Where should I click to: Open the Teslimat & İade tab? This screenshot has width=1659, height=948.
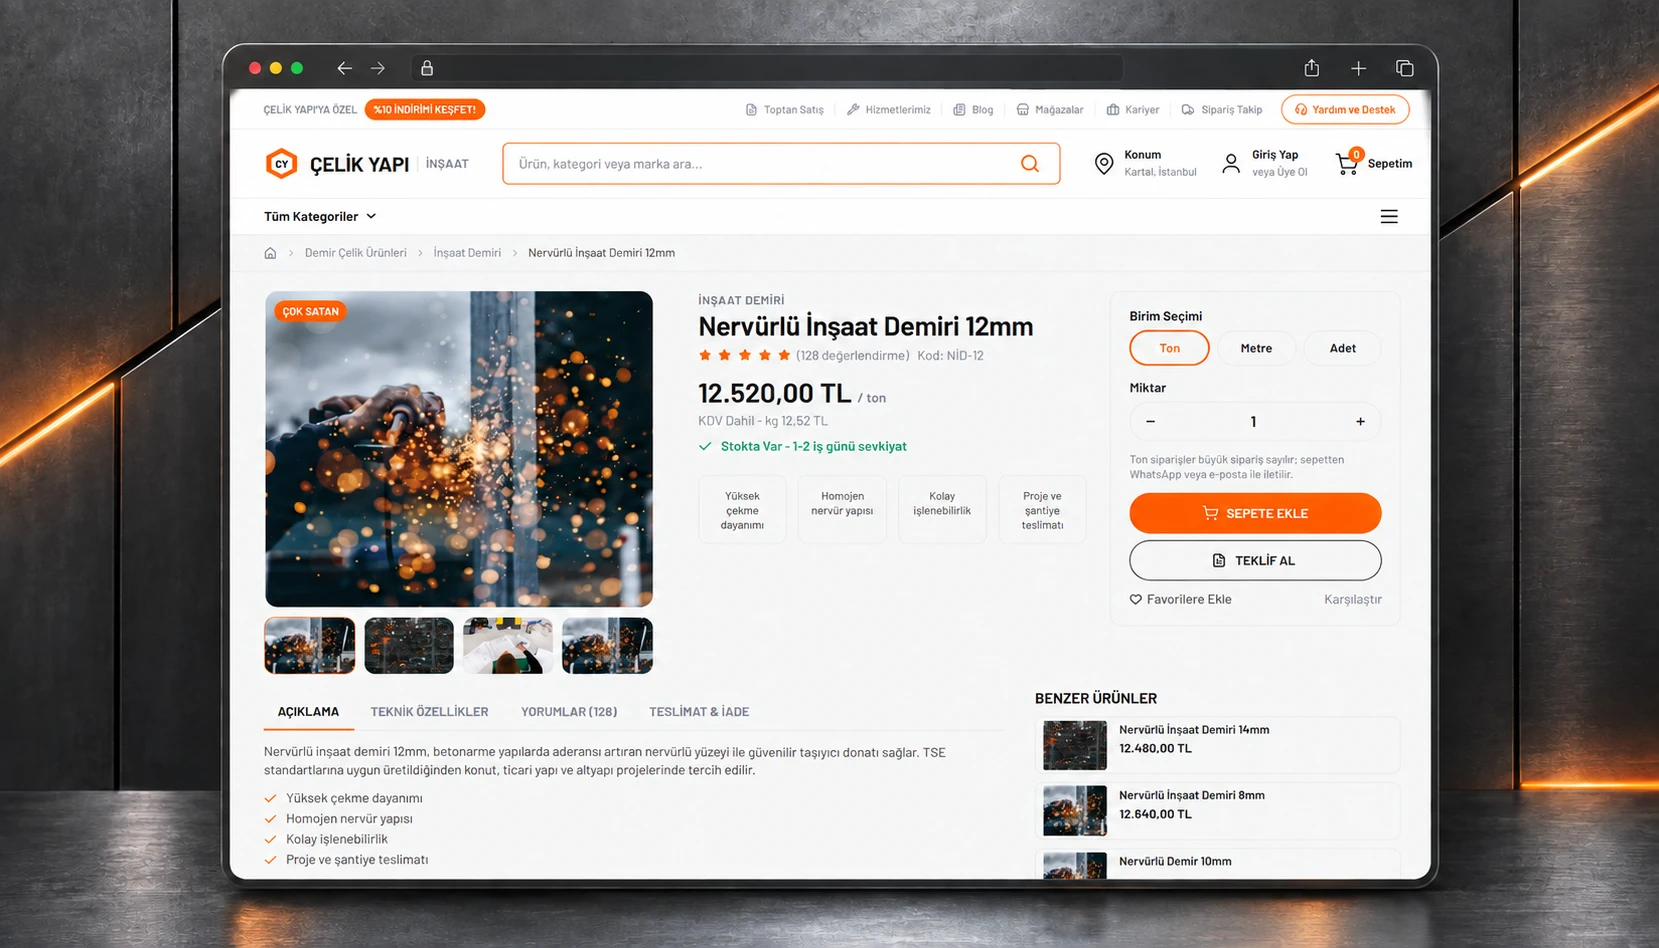point(699,712)
